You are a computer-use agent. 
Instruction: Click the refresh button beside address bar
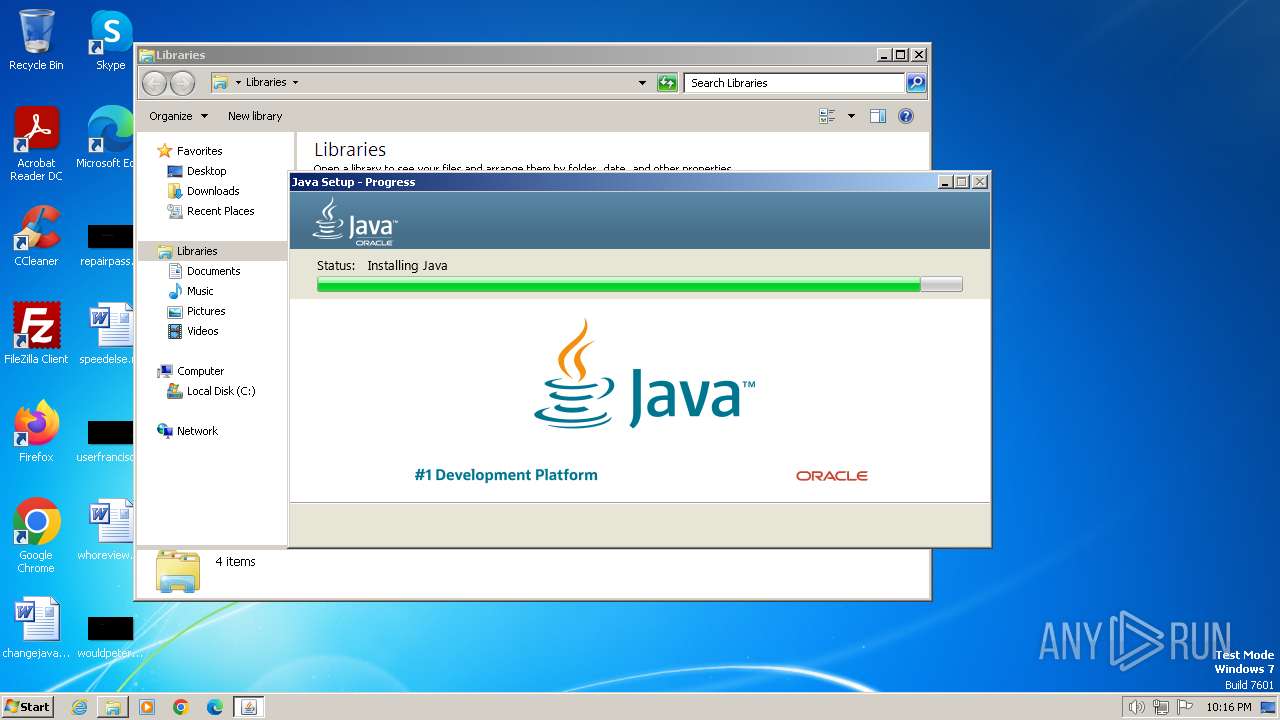(x=667, y=83)
